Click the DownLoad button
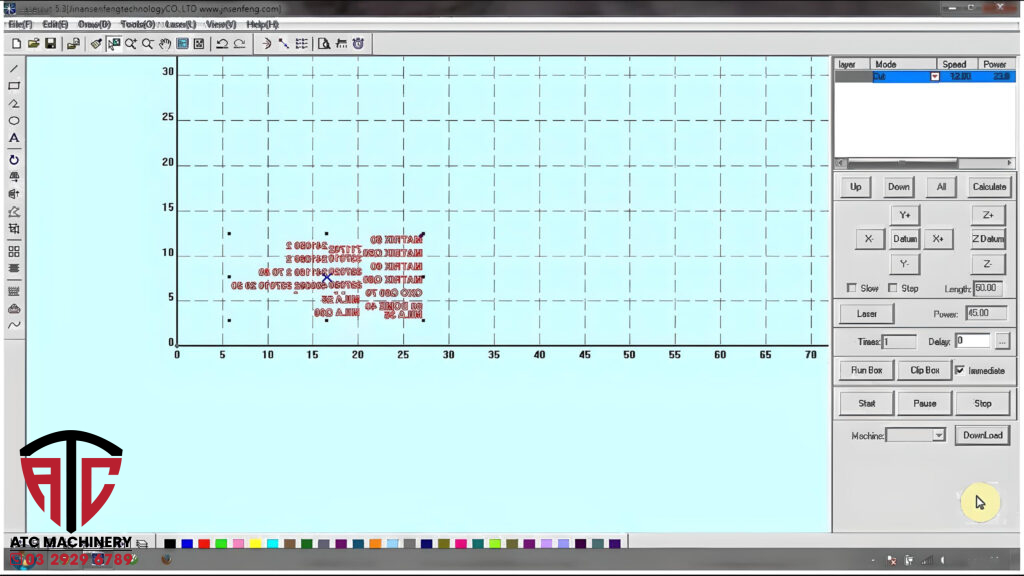This screenshot has height=576, width=1024. (x=982, y=435)
